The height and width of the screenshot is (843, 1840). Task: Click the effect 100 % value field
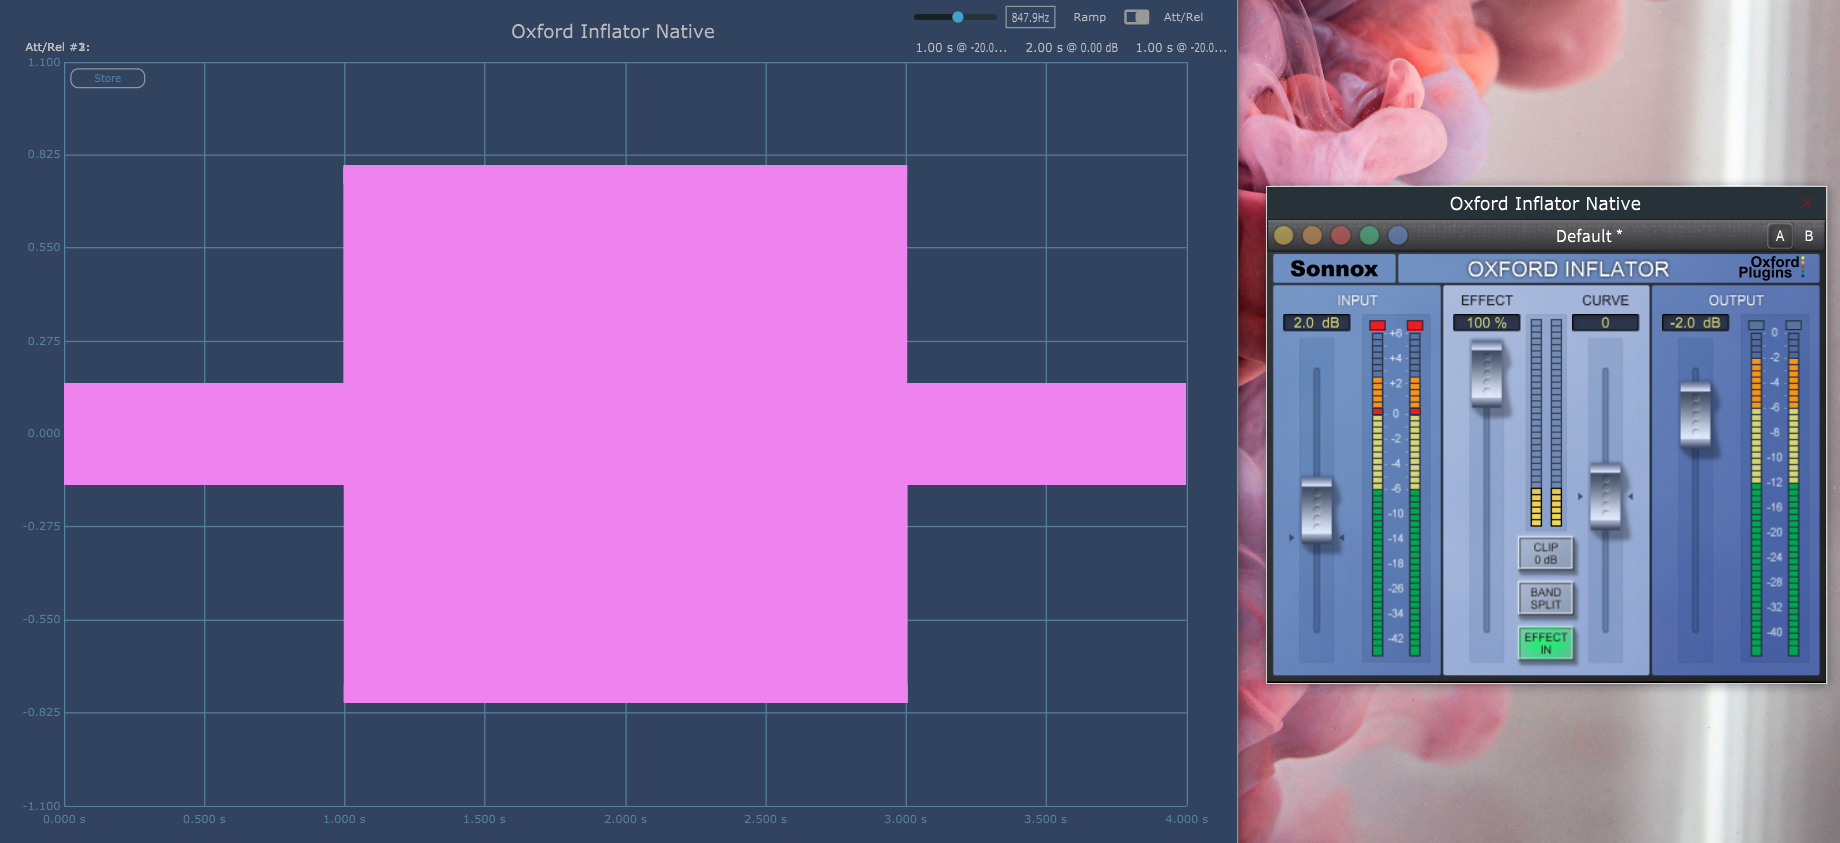1487,323
